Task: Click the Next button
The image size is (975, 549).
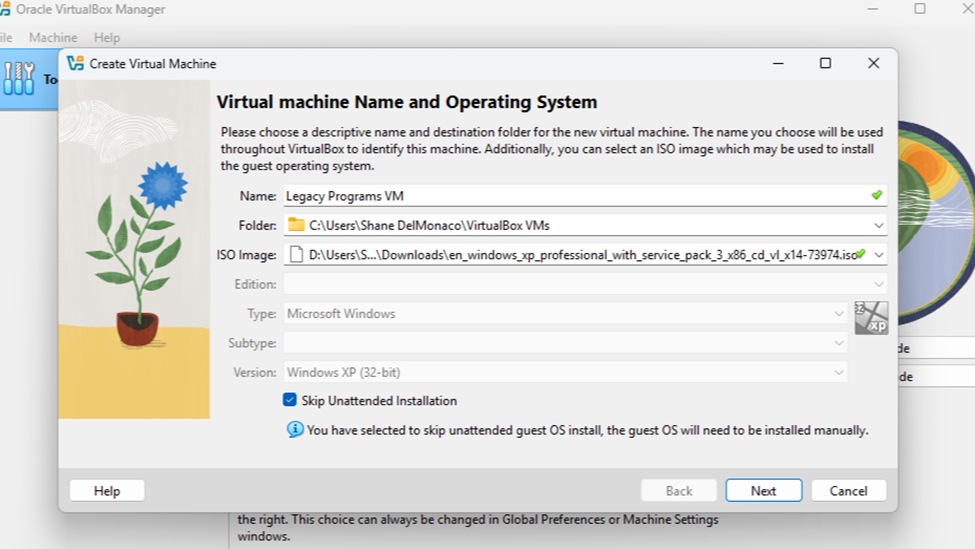Action: pyautogui.click(x=763, y=491)
